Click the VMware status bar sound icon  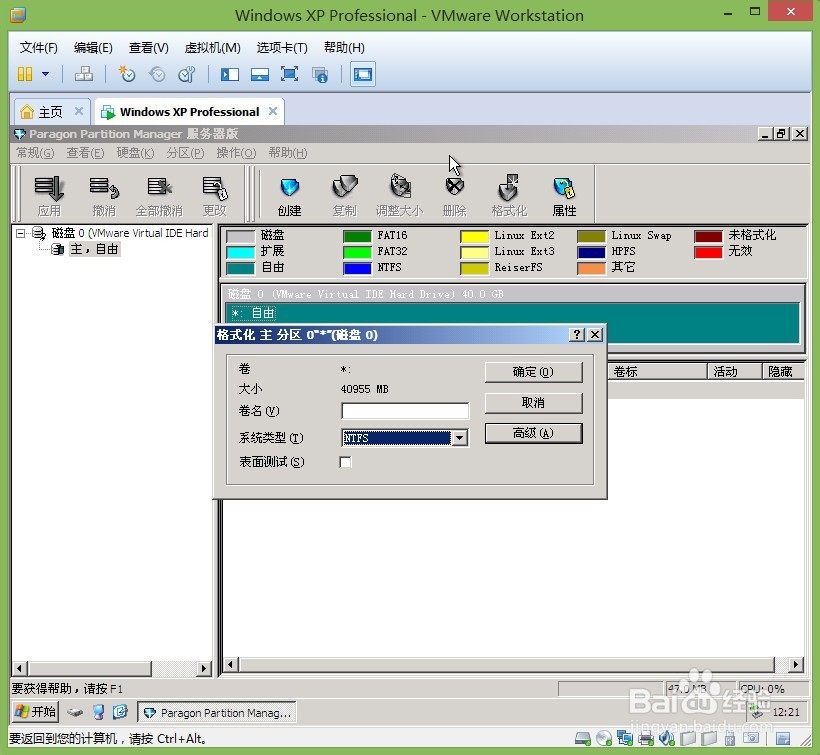(x=667, y=739)
